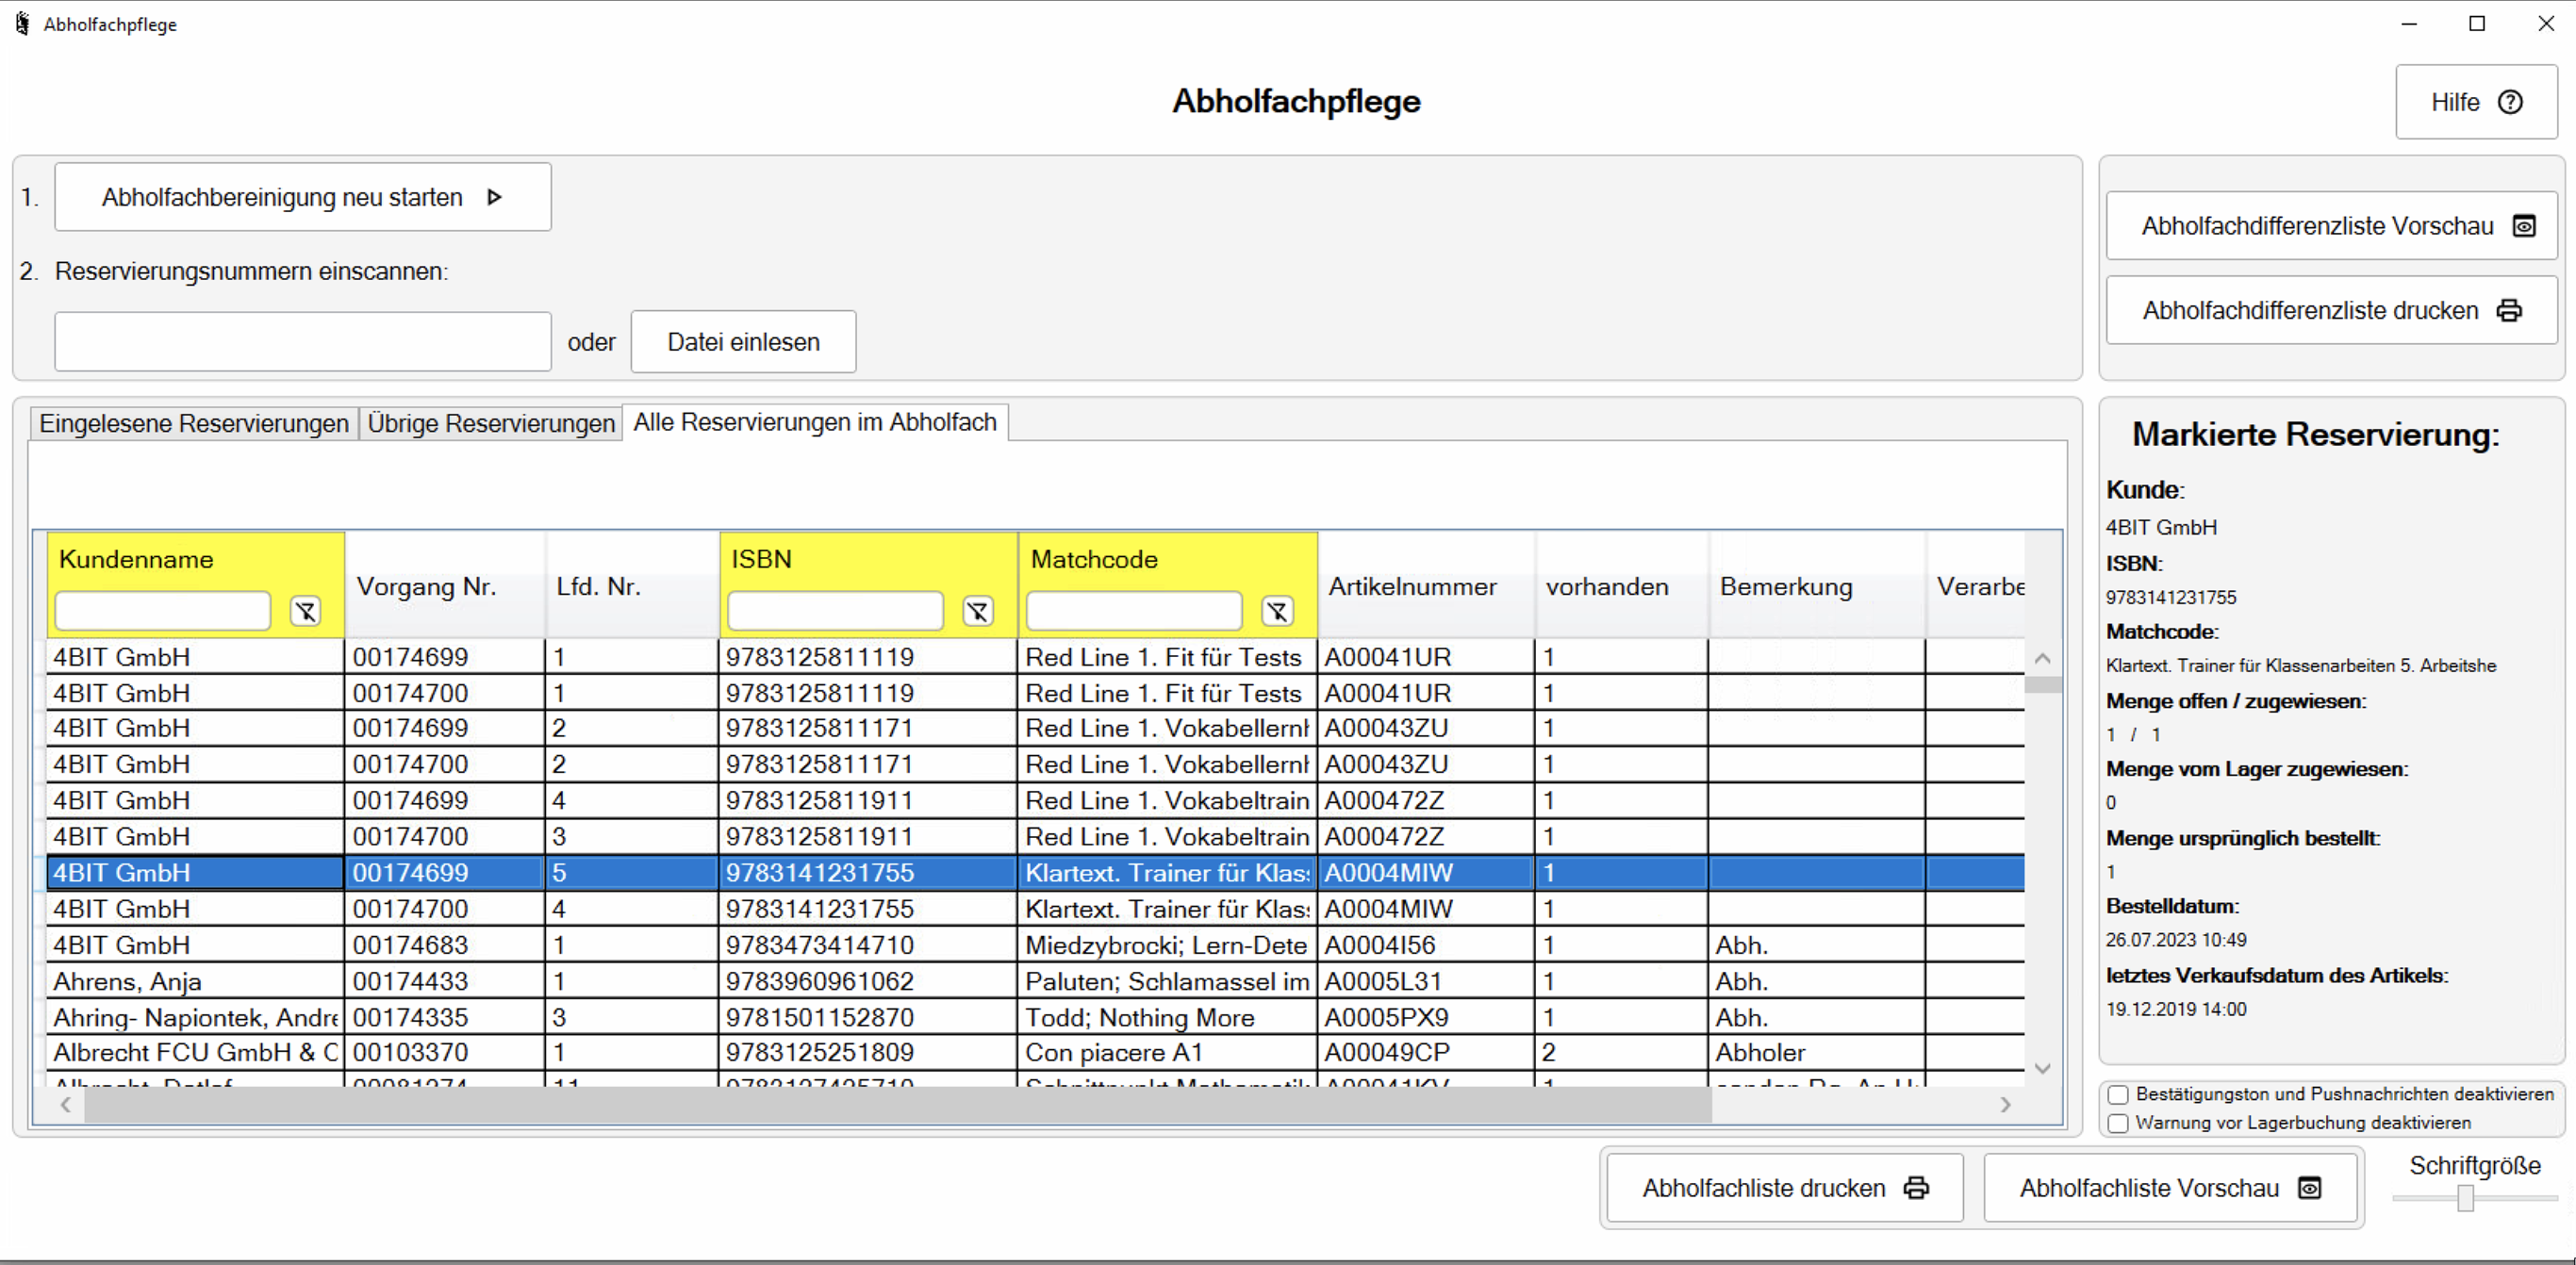The height and width of the screenshot is (1265, 2576).
Task: Click the ISBN filter text box
Action: [835, 611]
